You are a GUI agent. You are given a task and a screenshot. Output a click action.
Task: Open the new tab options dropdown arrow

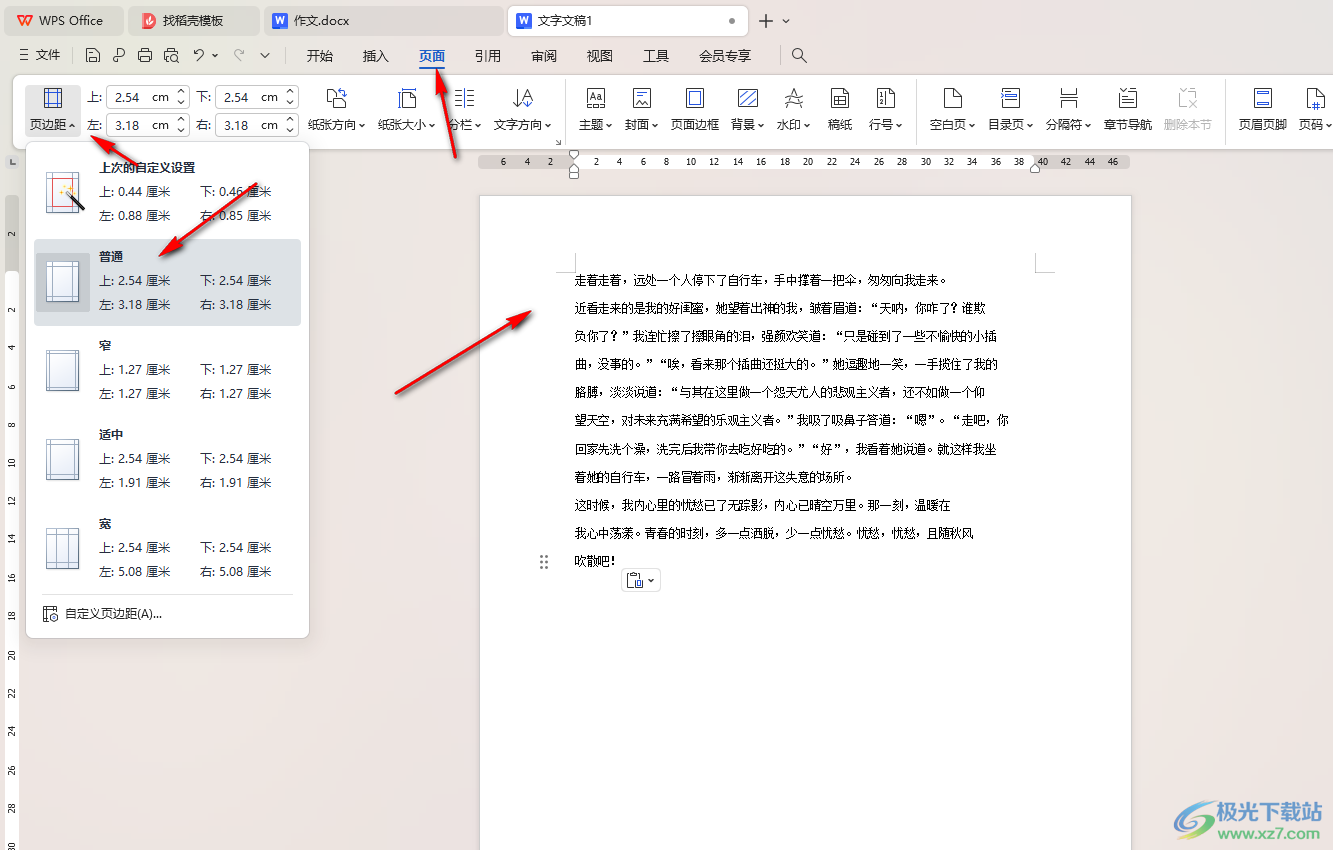pyautogui.click(x=786, y=20)
